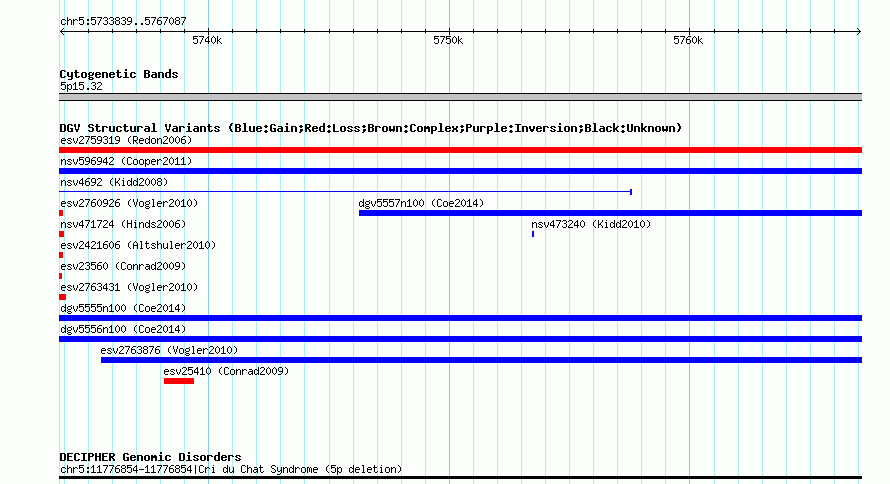890x484 pixels.
Task: Select the blue dgv5555n100 gain bar
Action: pos(460,318)
